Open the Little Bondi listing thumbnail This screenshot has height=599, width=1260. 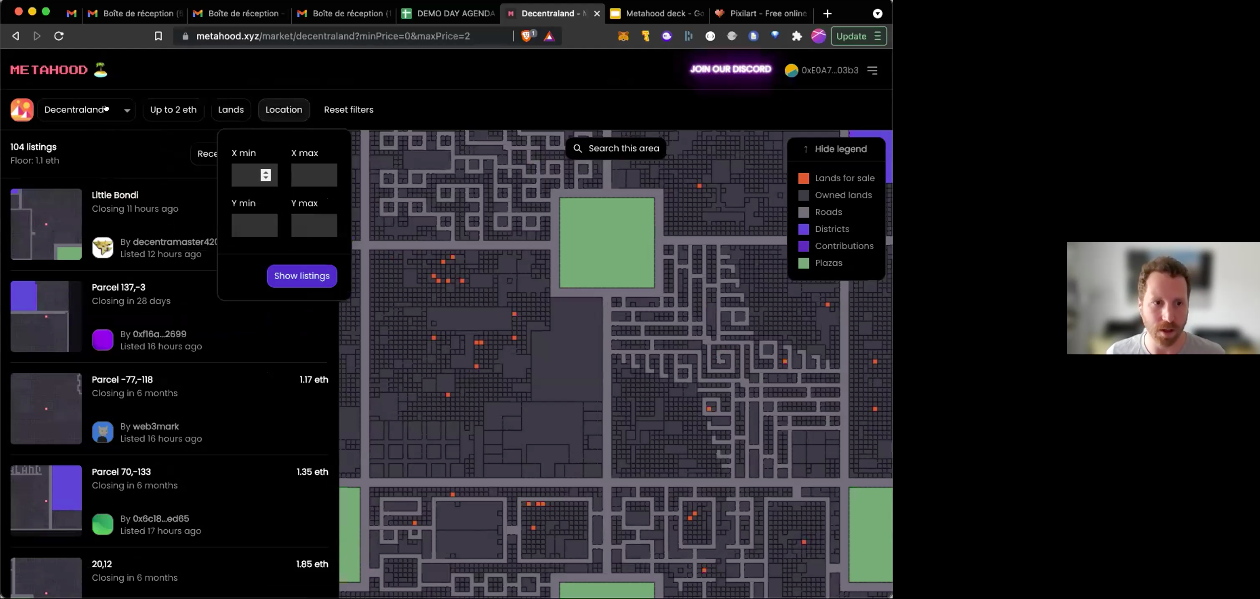coord(46,225)
